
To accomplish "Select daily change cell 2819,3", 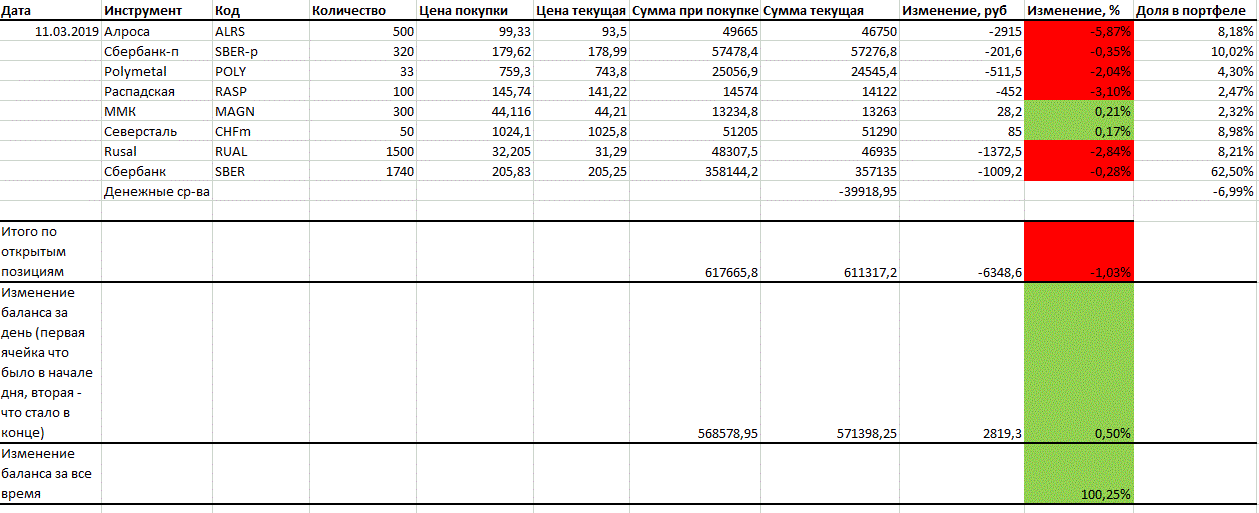I will tap(962, 362).
